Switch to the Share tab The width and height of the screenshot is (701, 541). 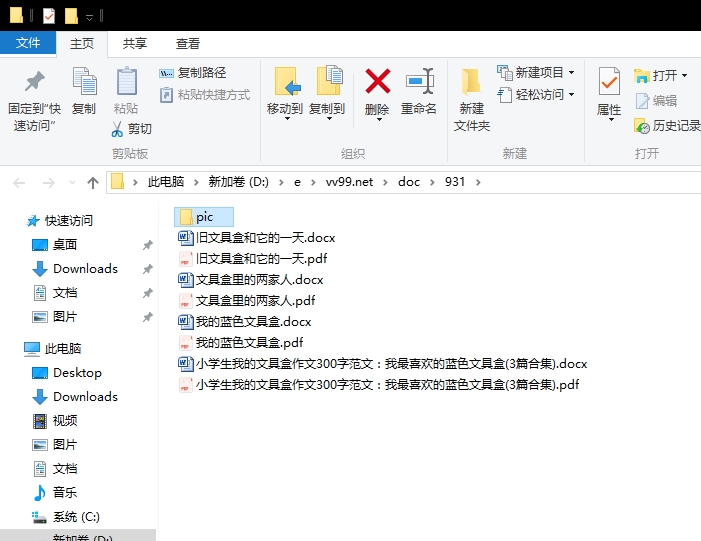(135, 44)
